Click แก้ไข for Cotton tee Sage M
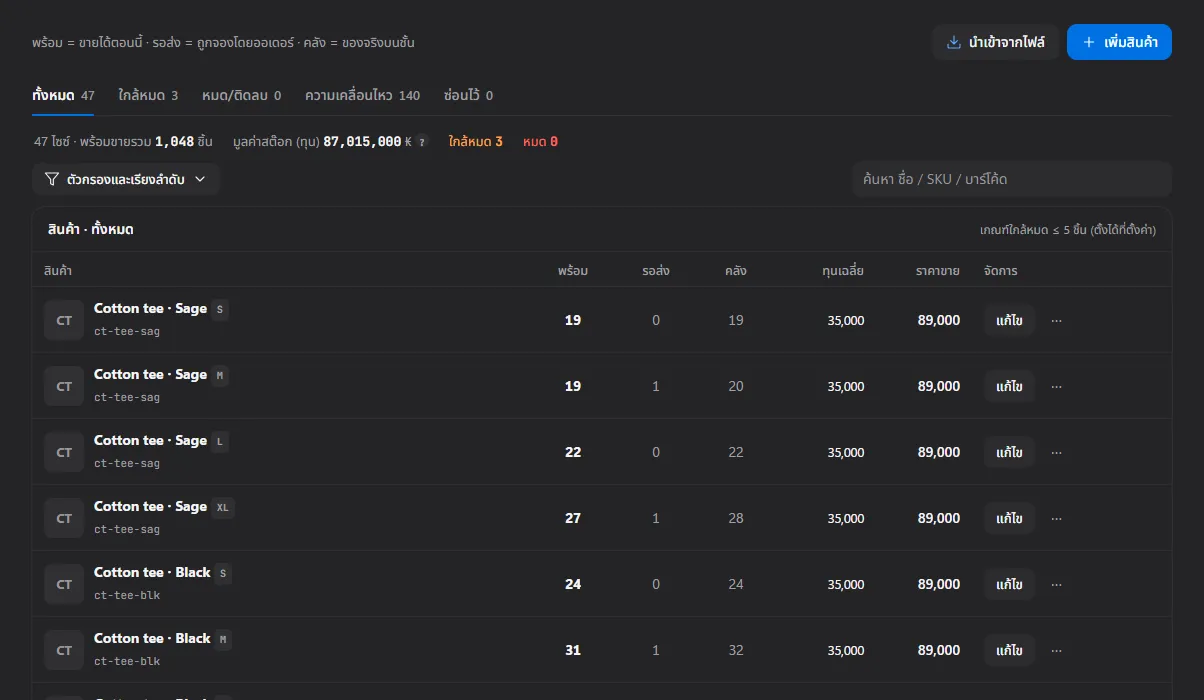 point(1009,387)
